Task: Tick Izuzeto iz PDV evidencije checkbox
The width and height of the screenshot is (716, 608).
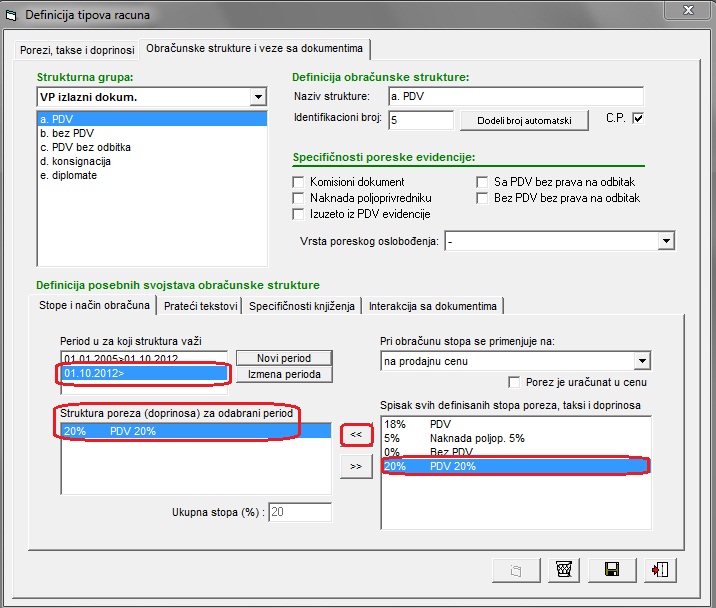Action: [298, 214]
